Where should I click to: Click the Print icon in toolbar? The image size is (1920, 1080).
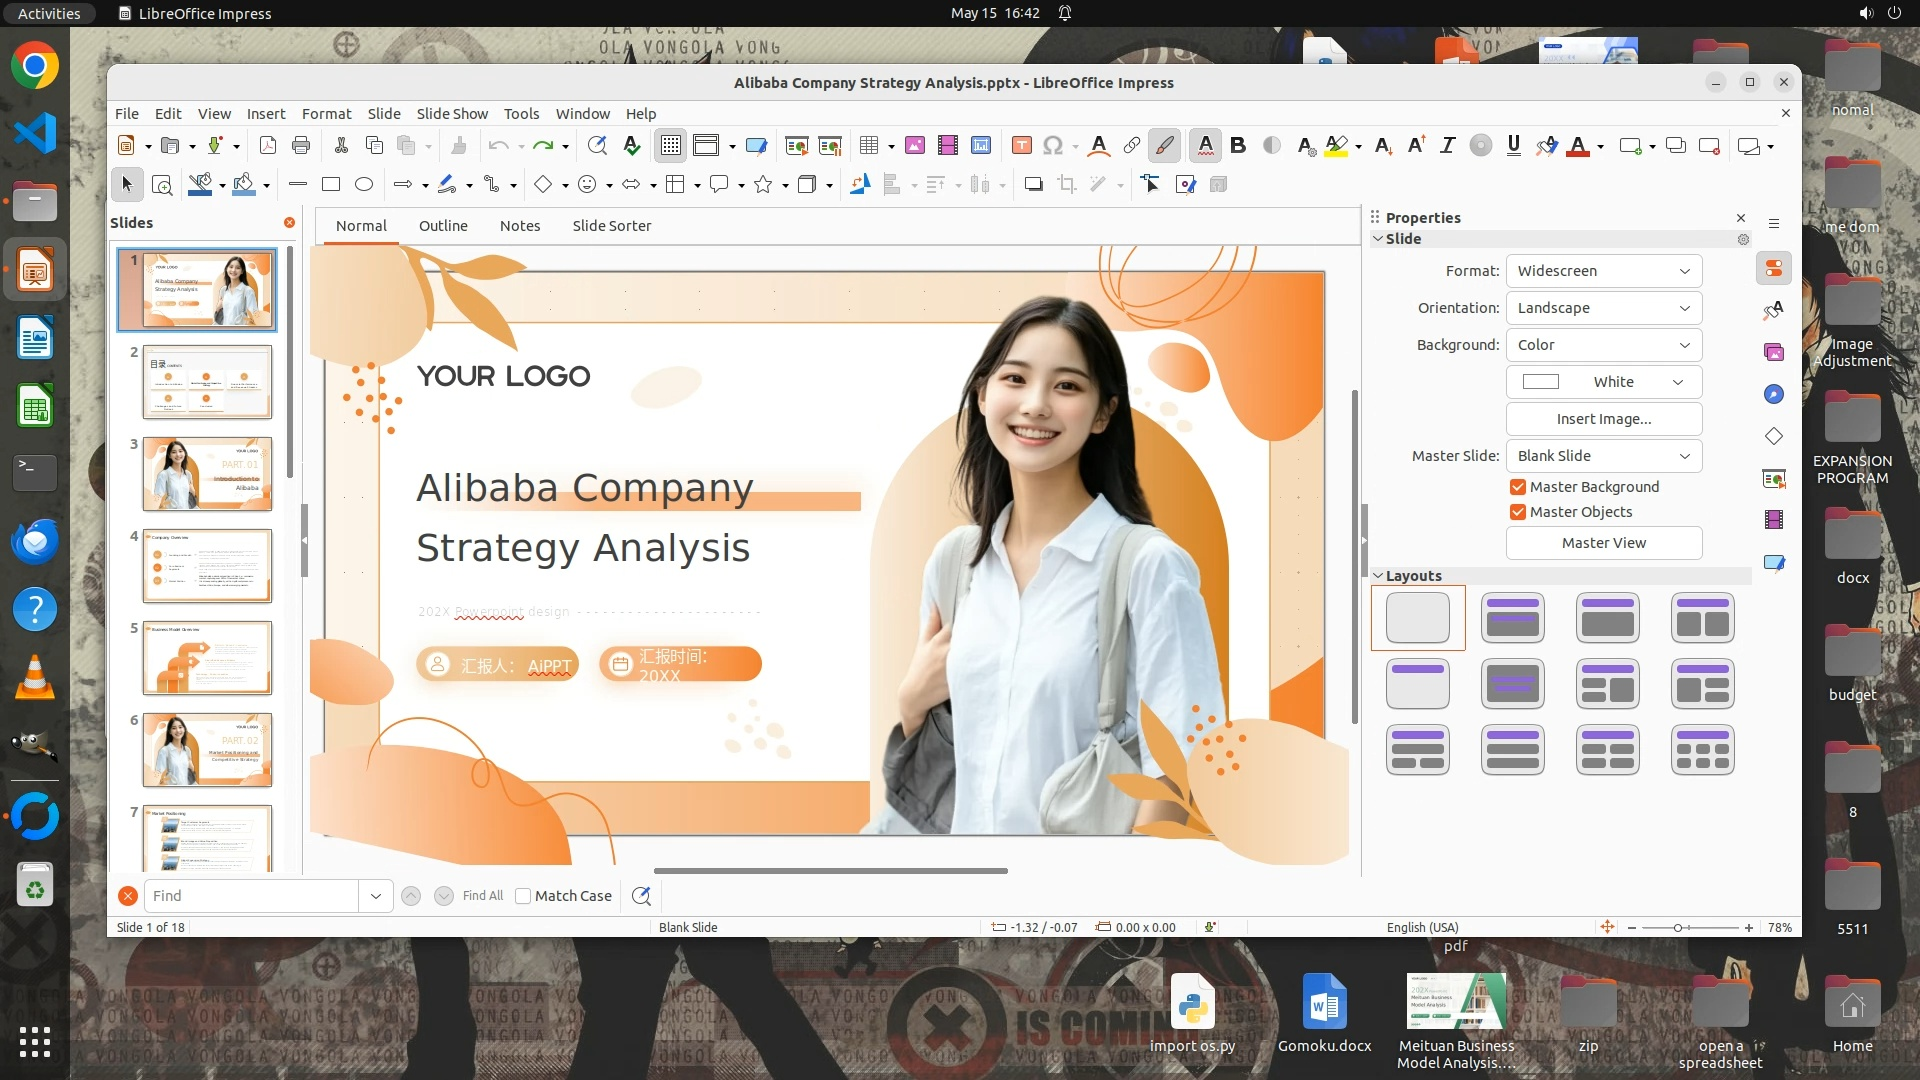(301, 146)
